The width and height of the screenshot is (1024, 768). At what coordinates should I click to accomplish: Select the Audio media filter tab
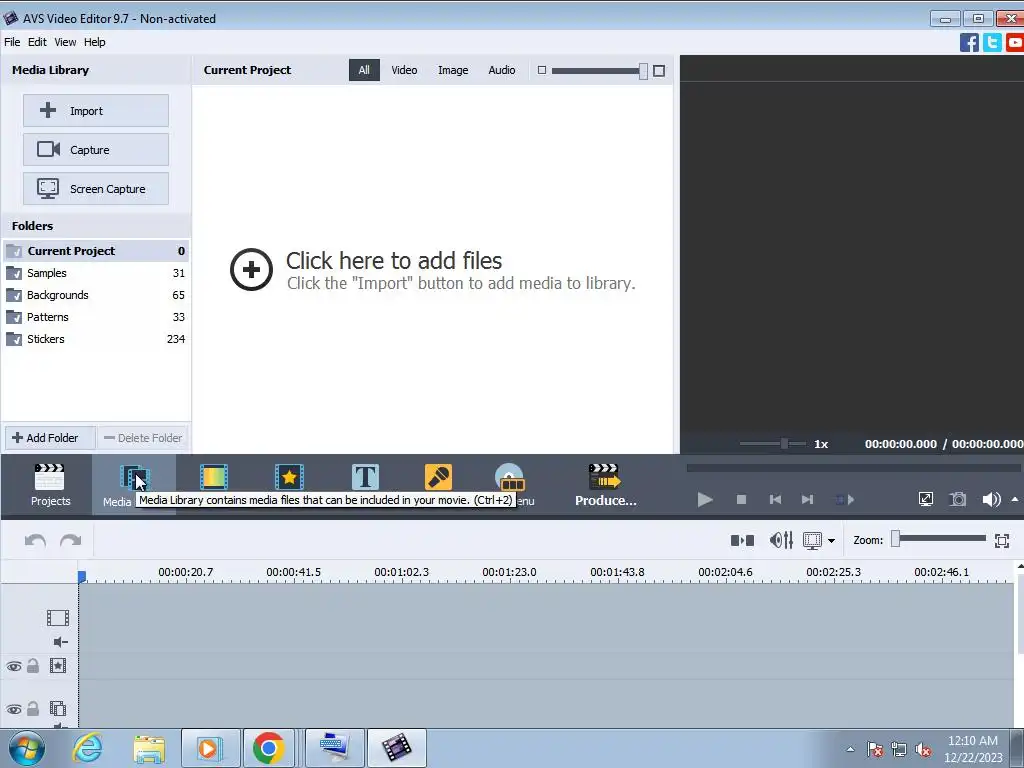click(502, 70)
